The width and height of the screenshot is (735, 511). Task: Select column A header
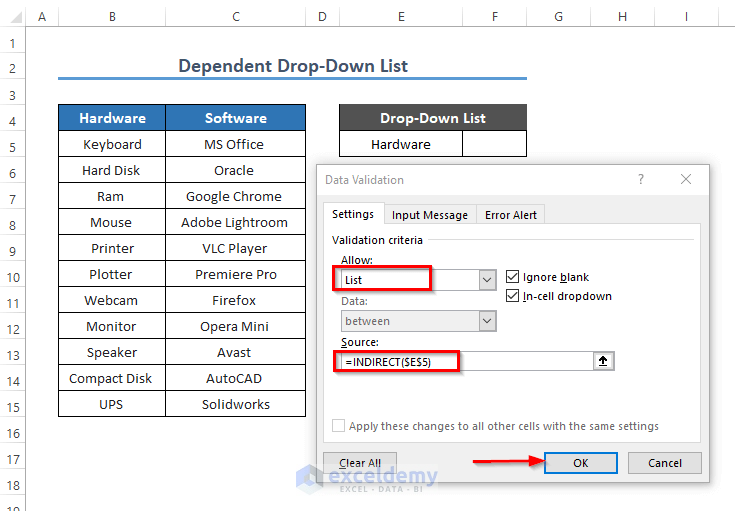42,17
